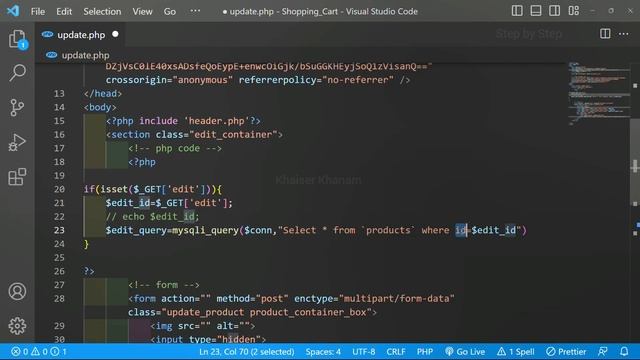Change language mode PHP
Screen dimensions: 640x360
point(424,351)
